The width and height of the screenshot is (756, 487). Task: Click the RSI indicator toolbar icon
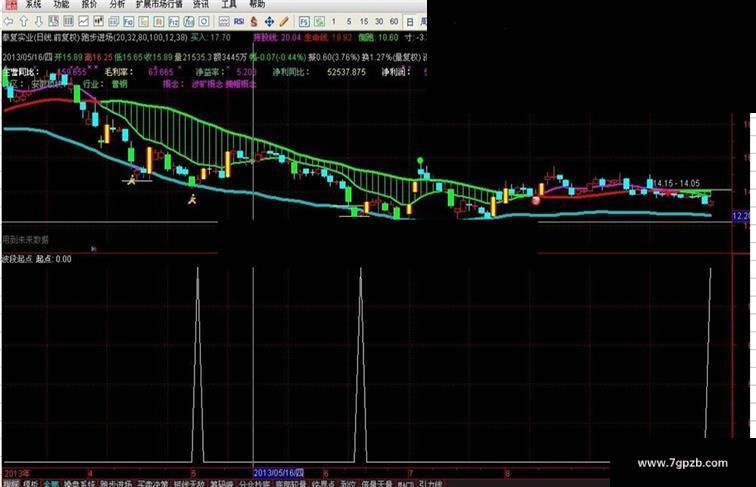click(239, 21)
